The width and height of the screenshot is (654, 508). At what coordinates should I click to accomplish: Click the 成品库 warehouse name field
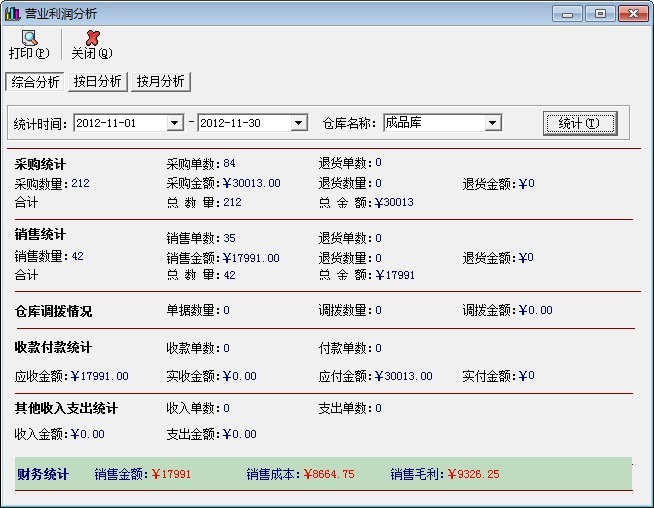[x=432, y=123]
